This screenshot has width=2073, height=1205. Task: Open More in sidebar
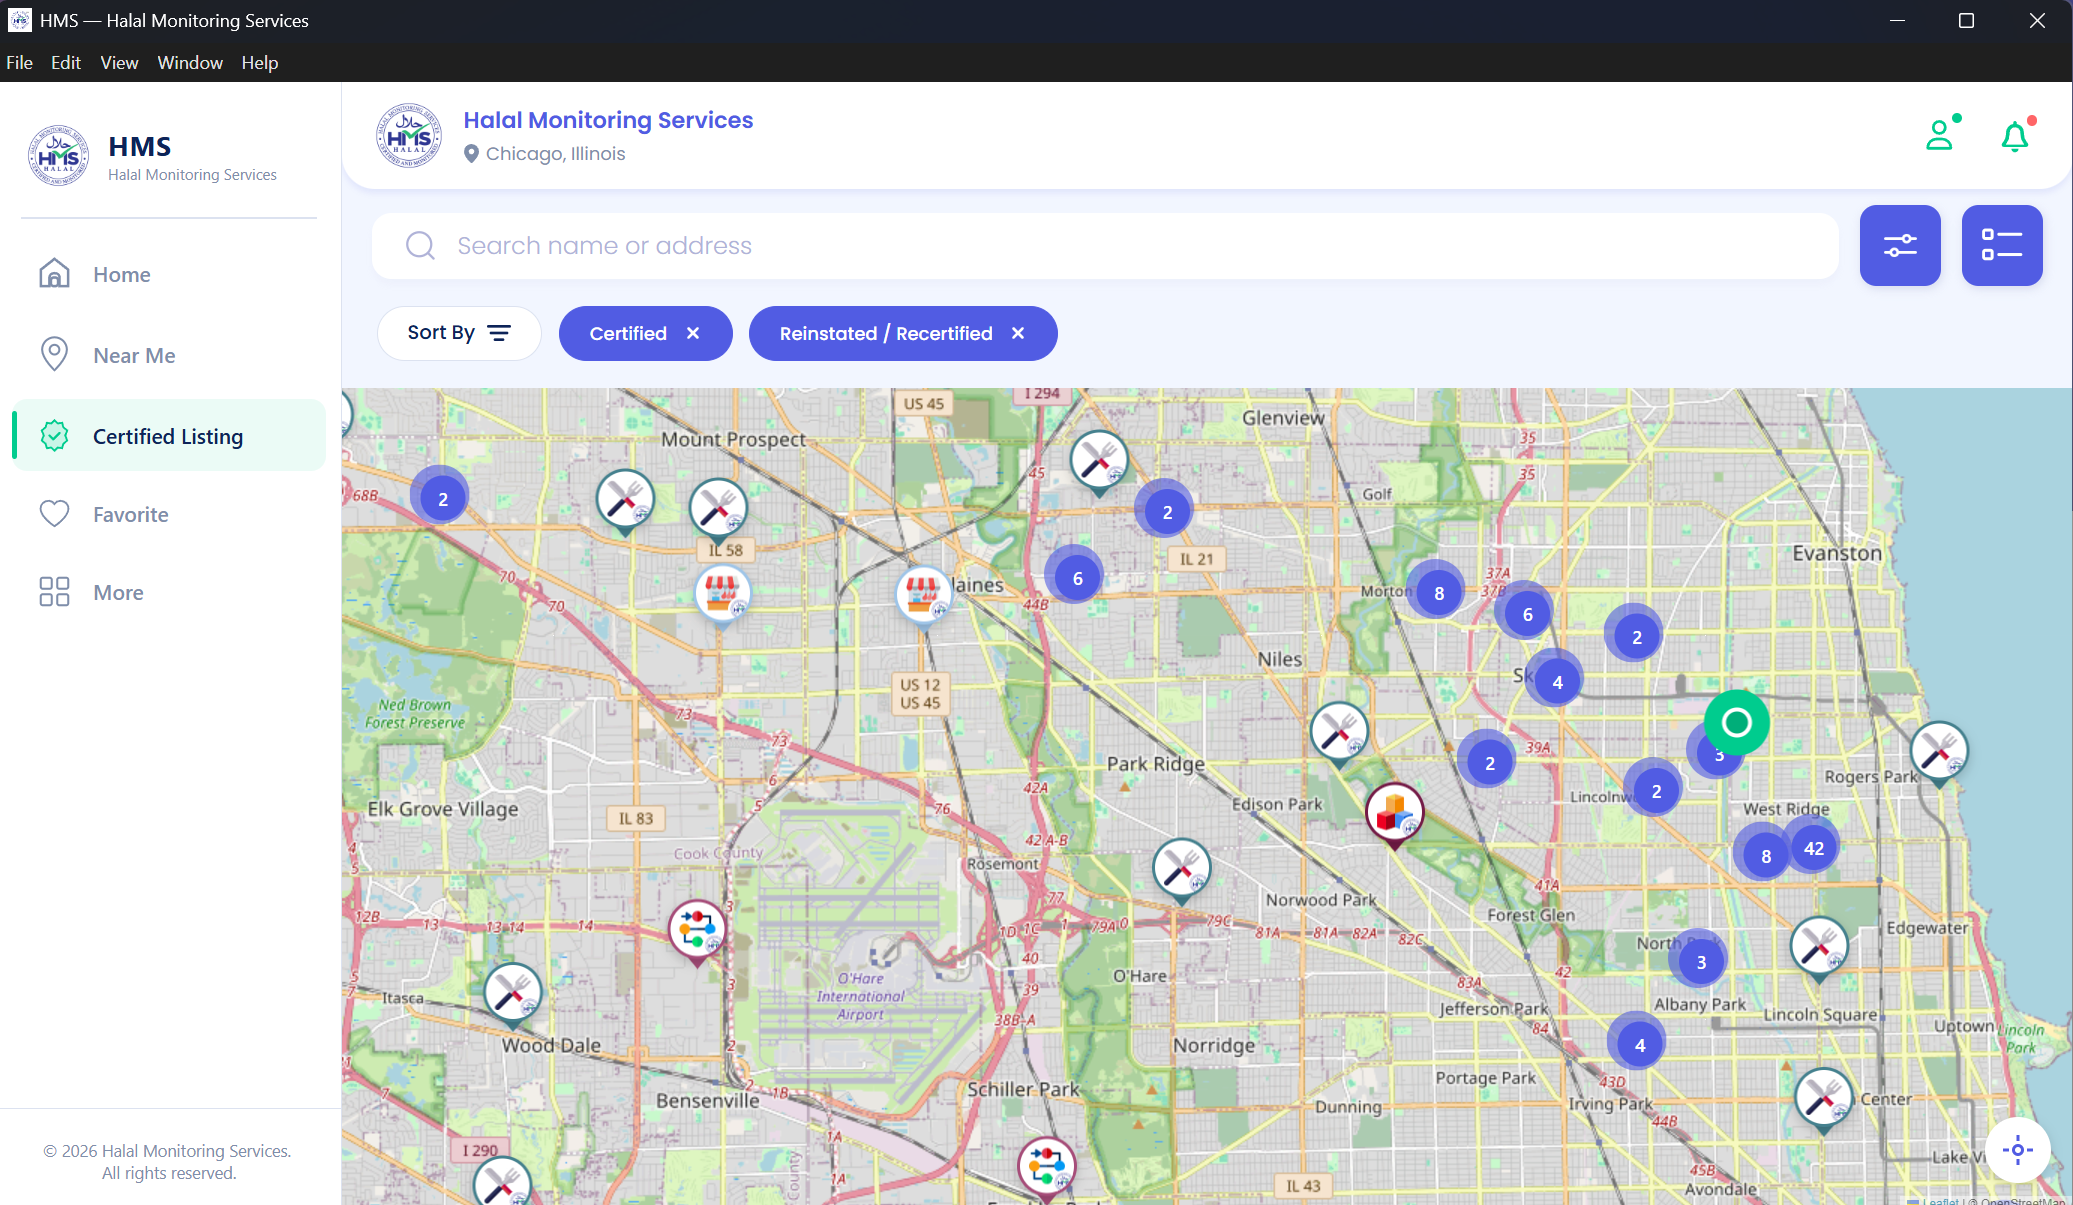tap(169, 592)
